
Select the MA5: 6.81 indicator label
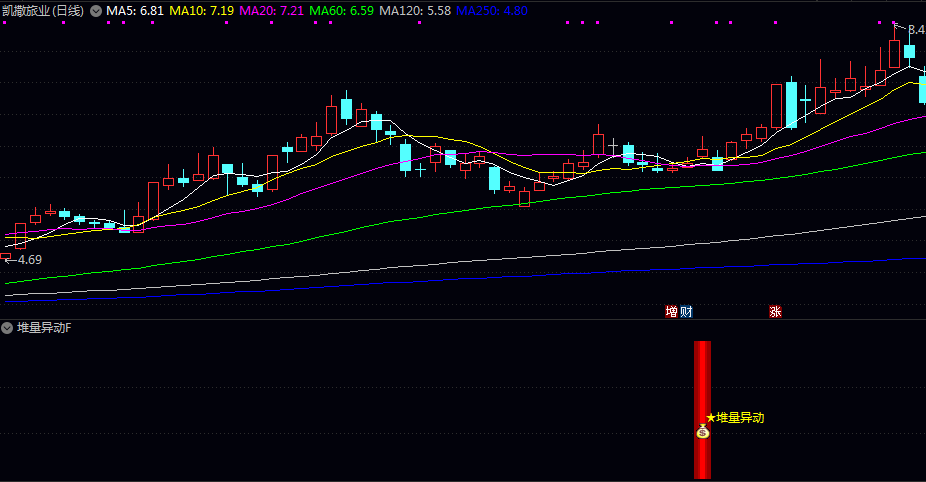click(x=135, y=11)
